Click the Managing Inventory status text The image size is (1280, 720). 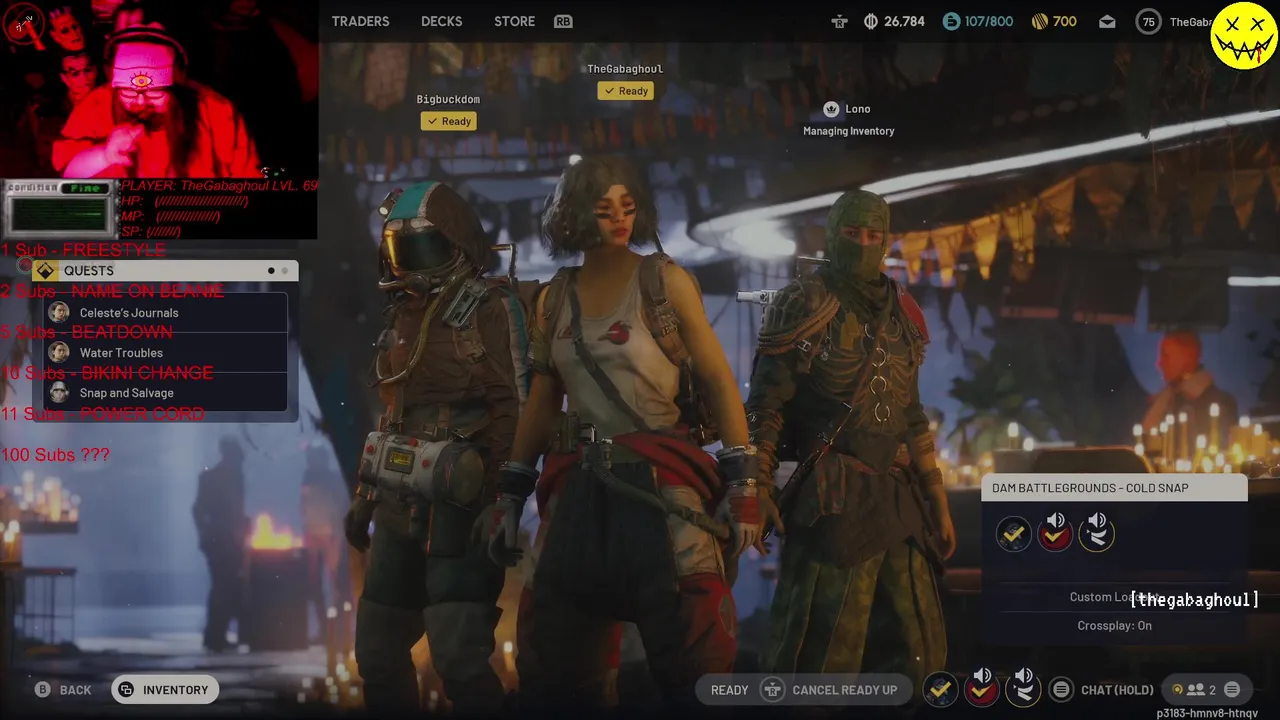(848, 131)
